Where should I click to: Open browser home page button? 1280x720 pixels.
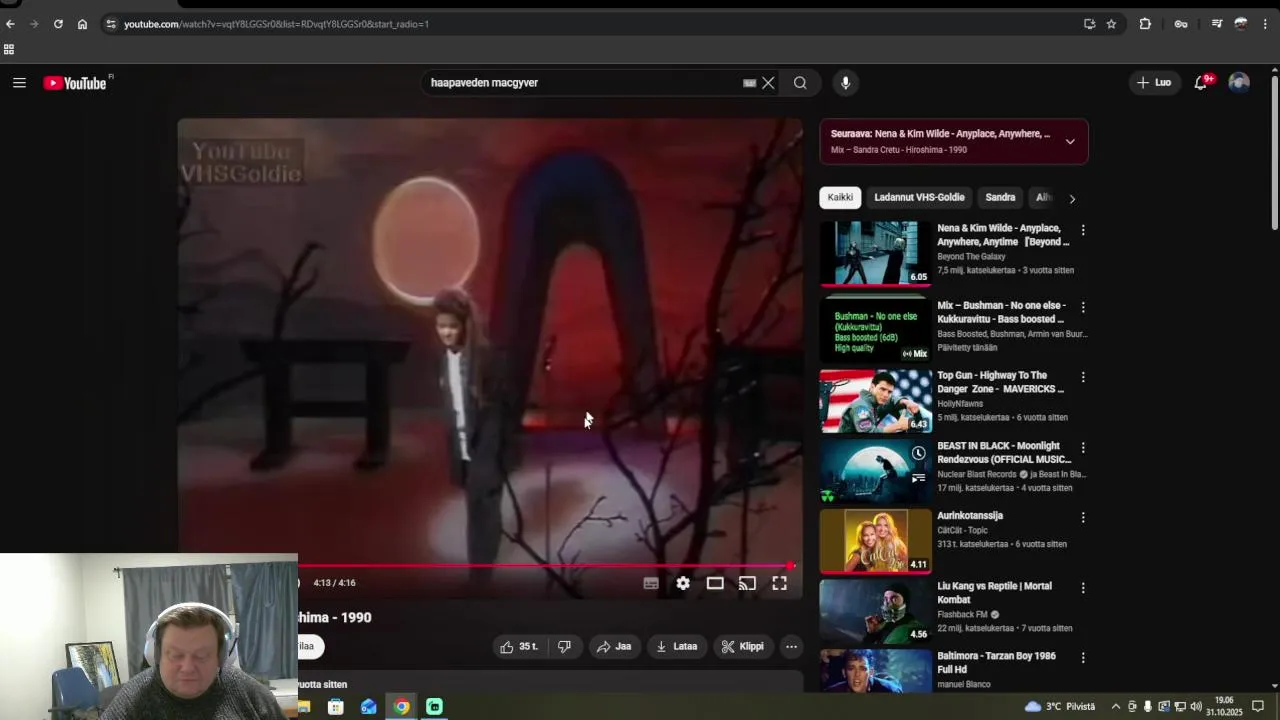(82, 24)
